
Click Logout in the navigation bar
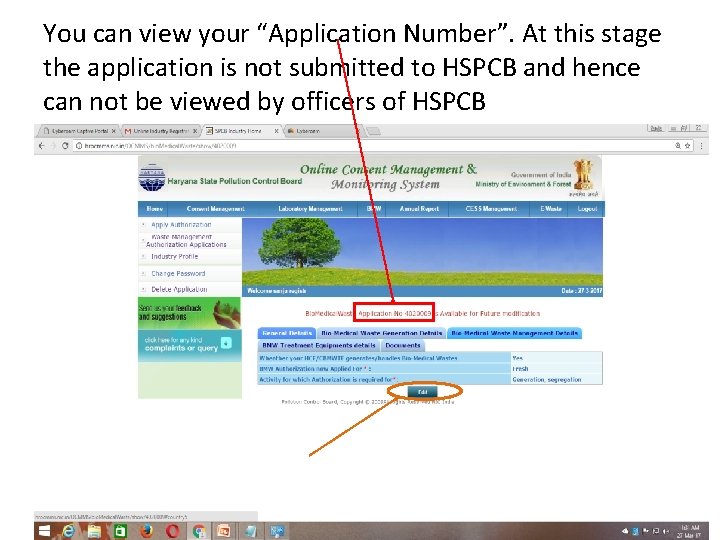(x=587, y=208)
